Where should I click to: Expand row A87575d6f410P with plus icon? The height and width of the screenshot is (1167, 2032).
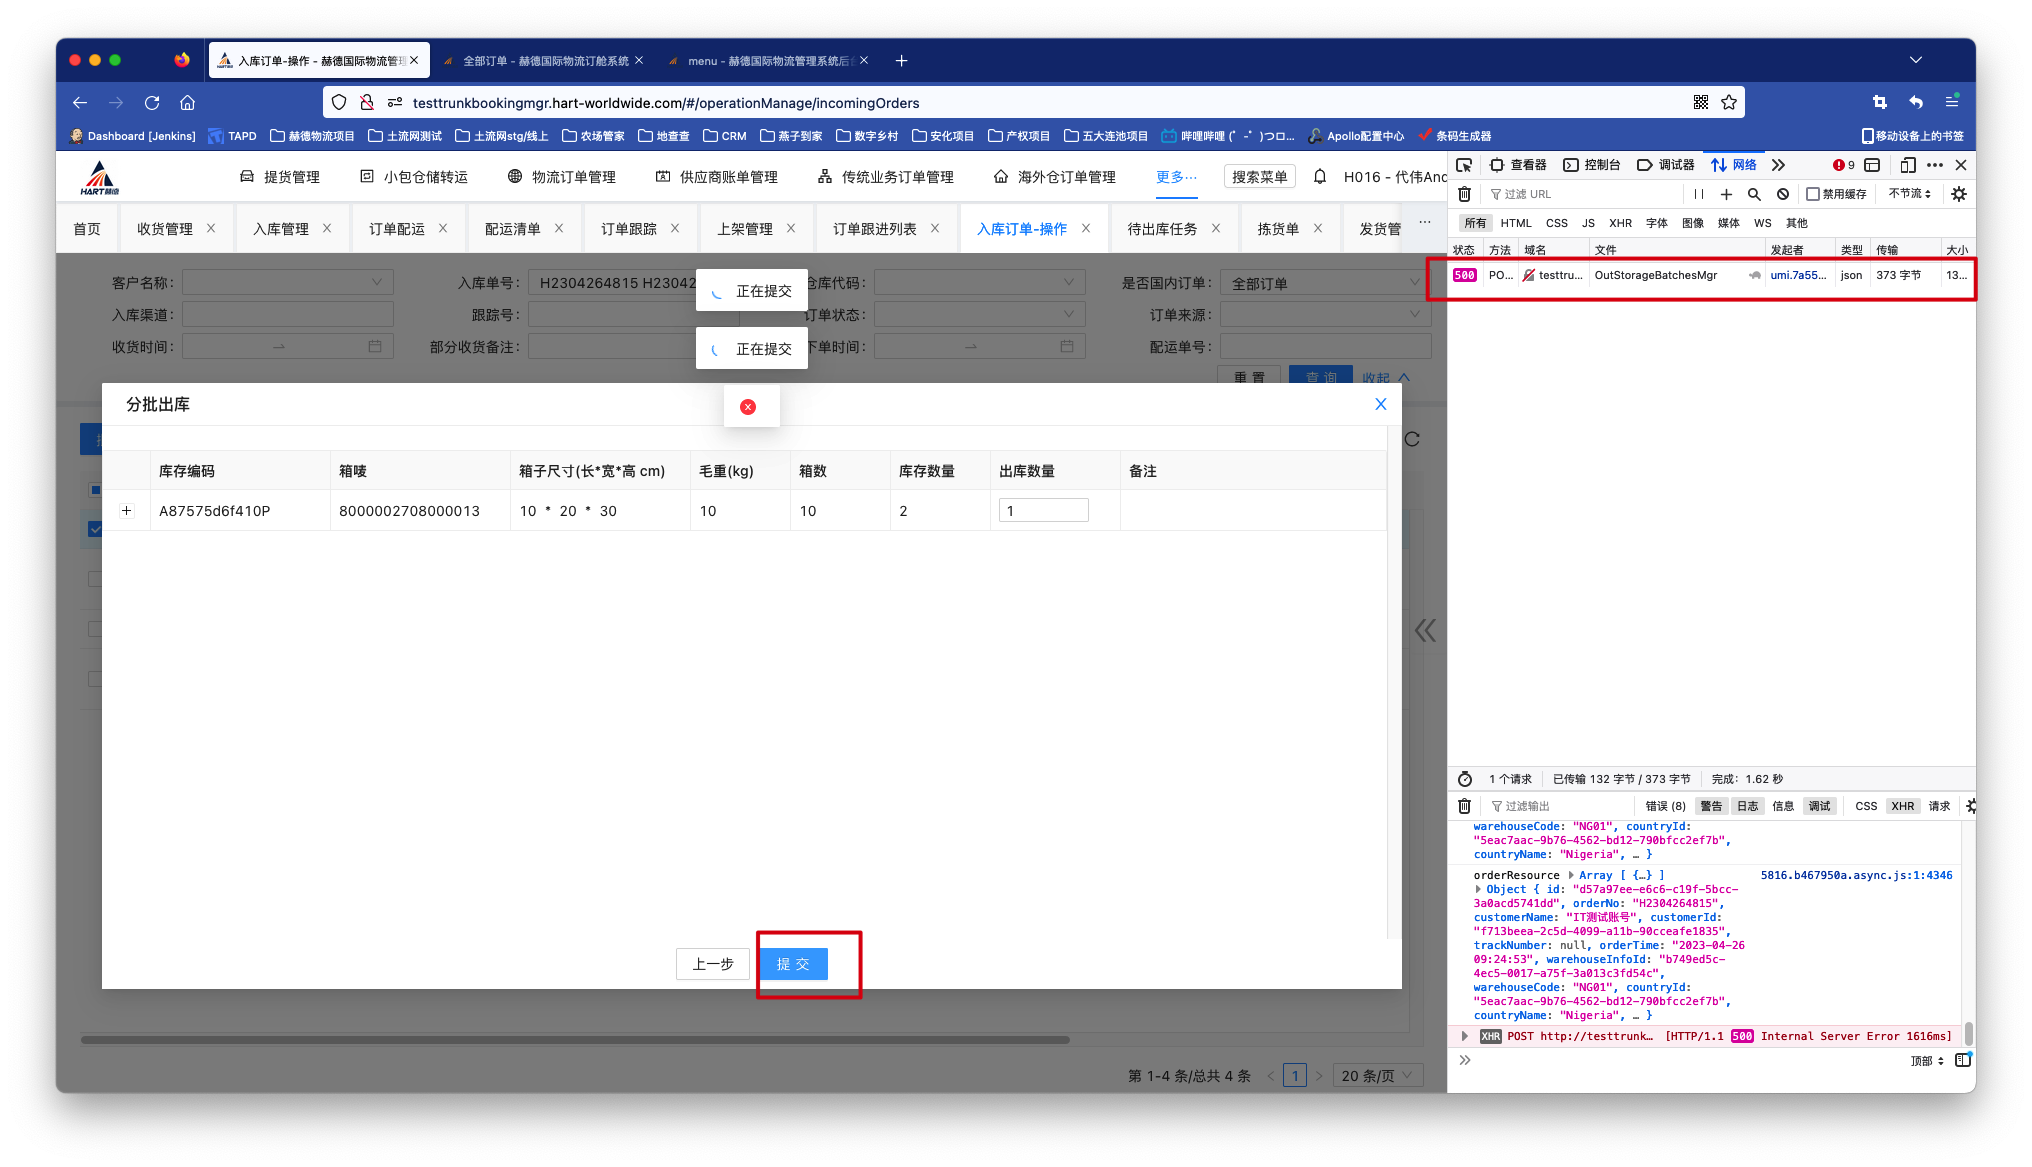pyautogui.click(x=127, y=511)
